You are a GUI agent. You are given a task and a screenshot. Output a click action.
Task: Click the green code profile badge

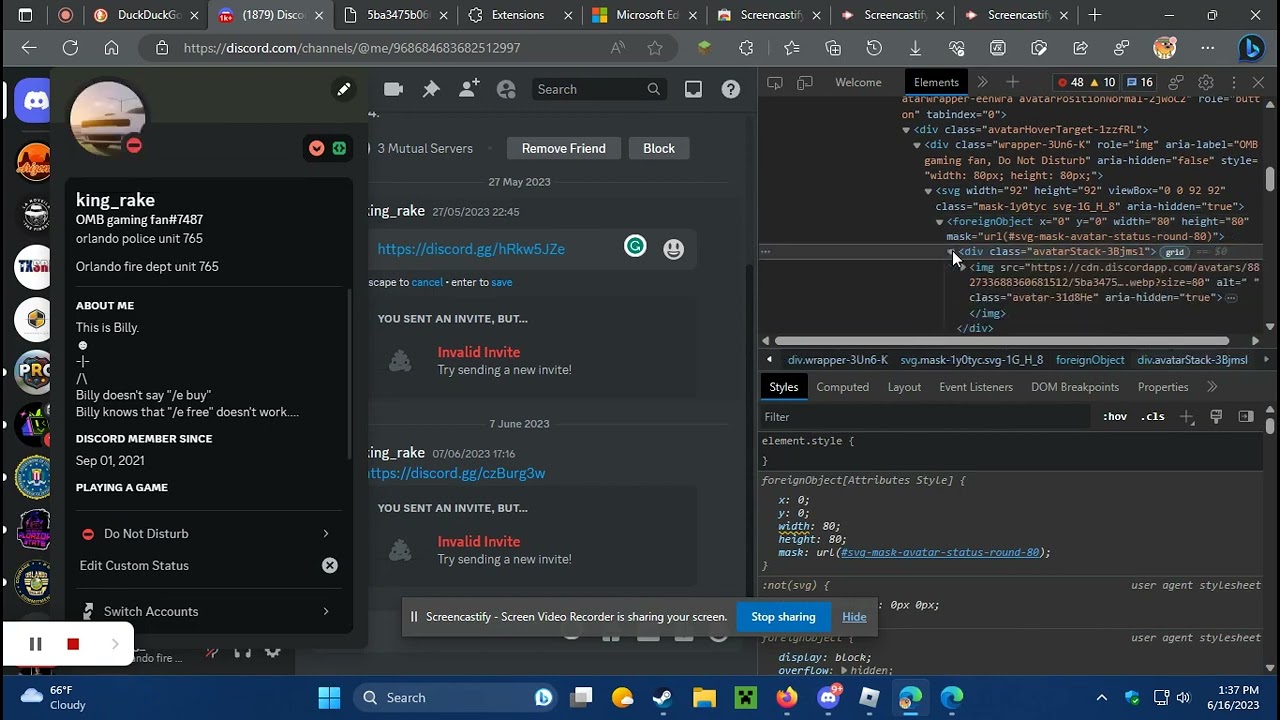click(339, 148)
